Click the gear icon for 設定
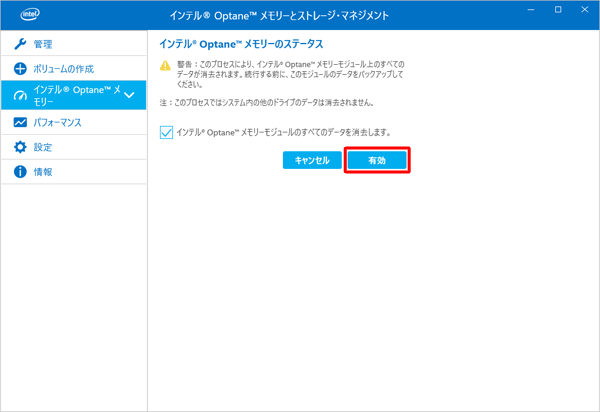The height and width of the screenshot is (412, 600). point(20,147)
